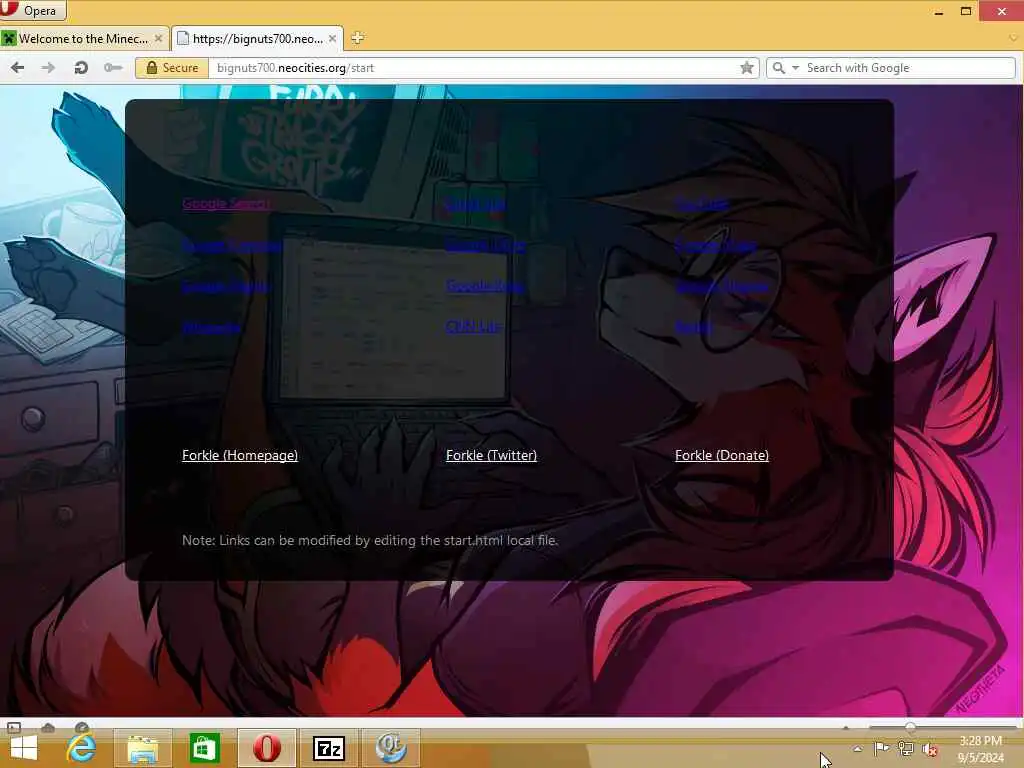
Task: Click the password wand key icon
Action: (113, 67)
